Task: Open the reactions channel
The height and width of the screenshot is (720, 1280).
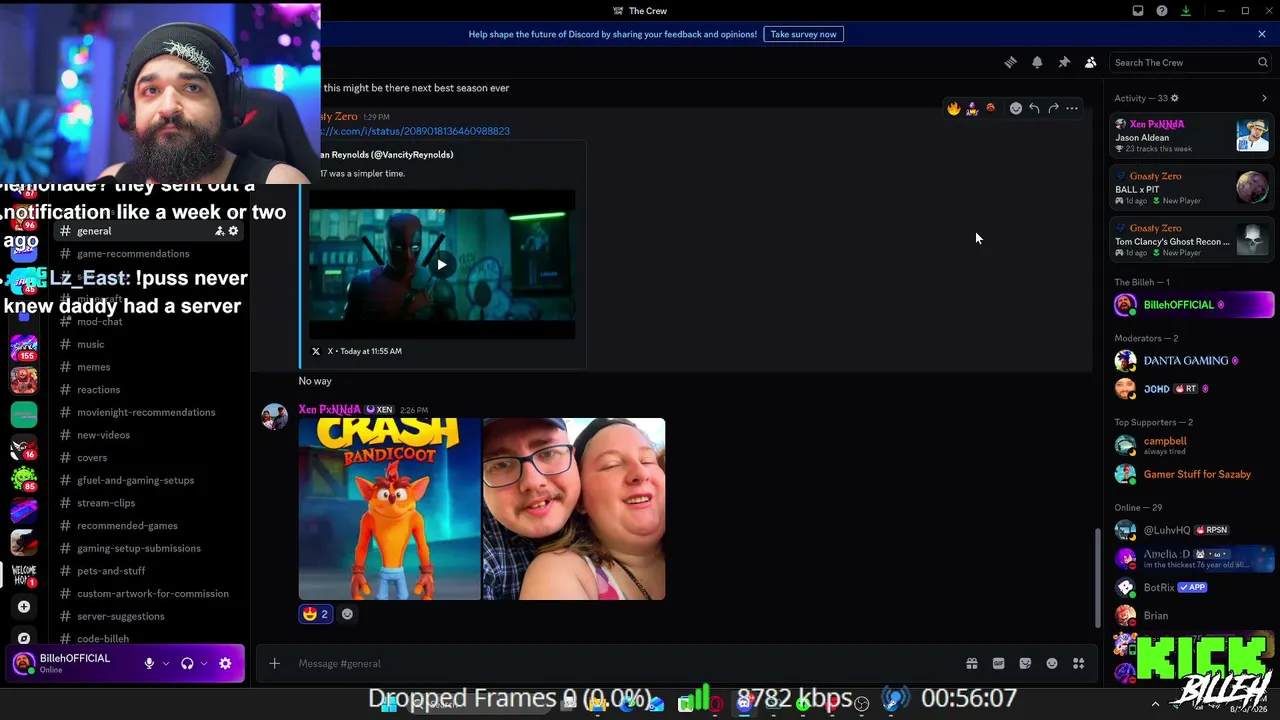Action: point(148,390)
